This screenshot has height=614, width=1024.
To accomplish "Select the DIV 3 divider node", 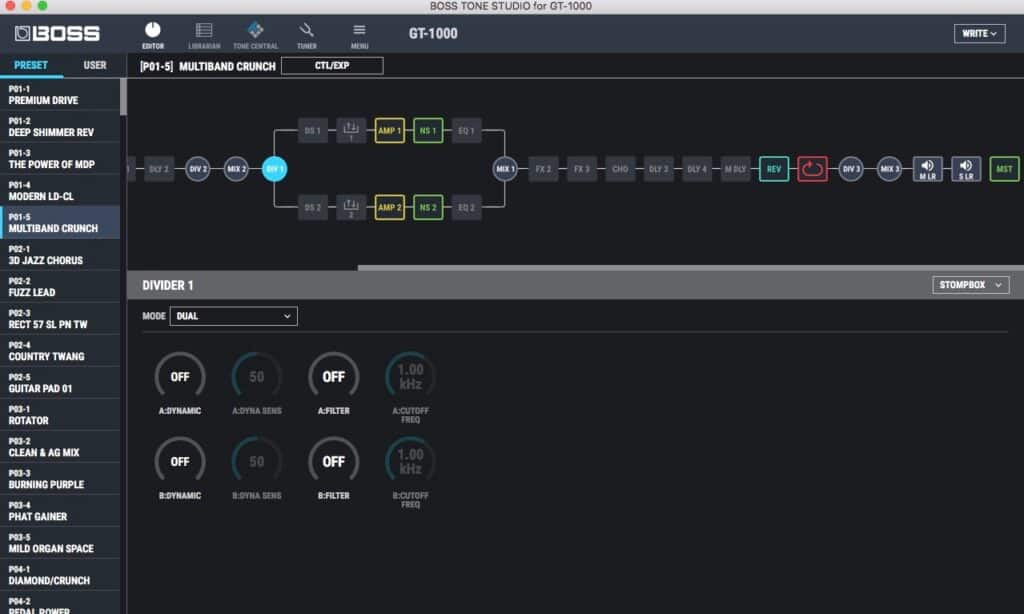I will click(x=850, y=169).
